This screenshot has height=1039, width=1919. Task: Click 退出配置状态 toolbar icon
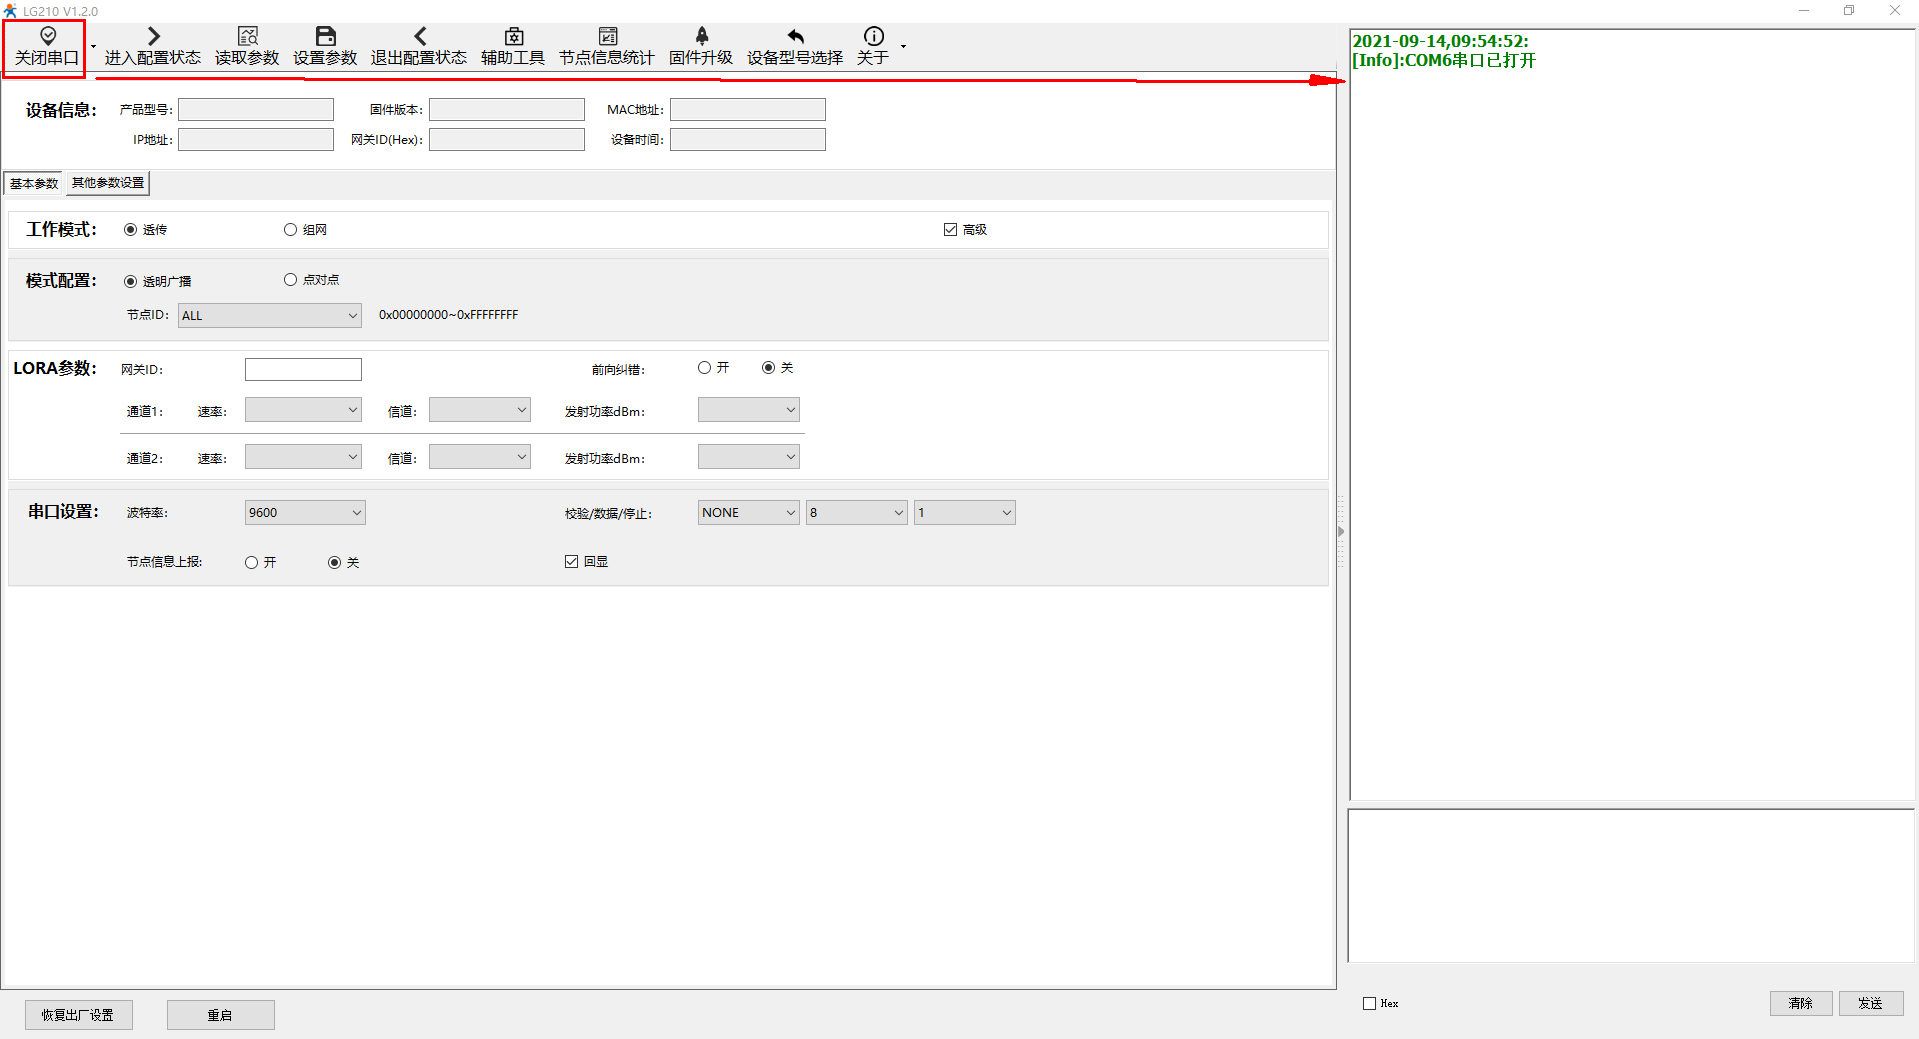pyautogui.click(x=419, y=37)
